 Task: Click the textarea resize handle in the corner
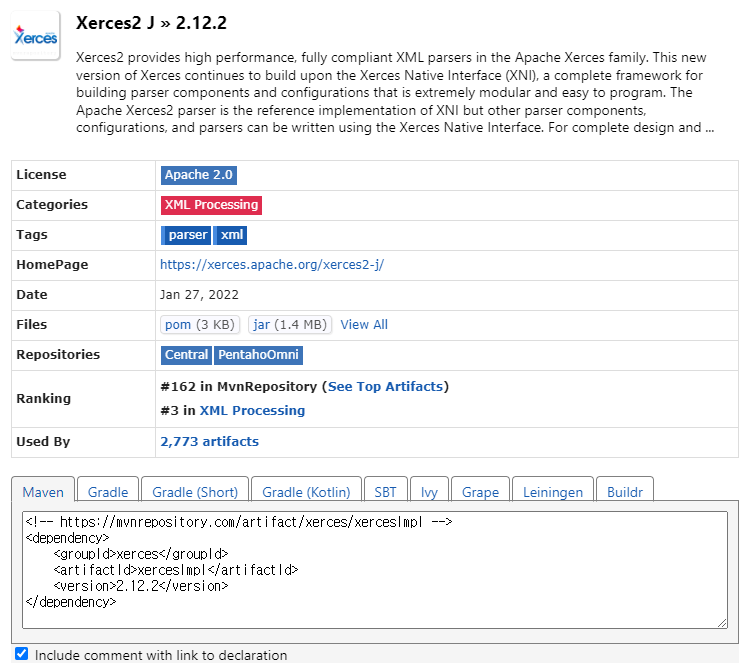[x=722, y=623]
